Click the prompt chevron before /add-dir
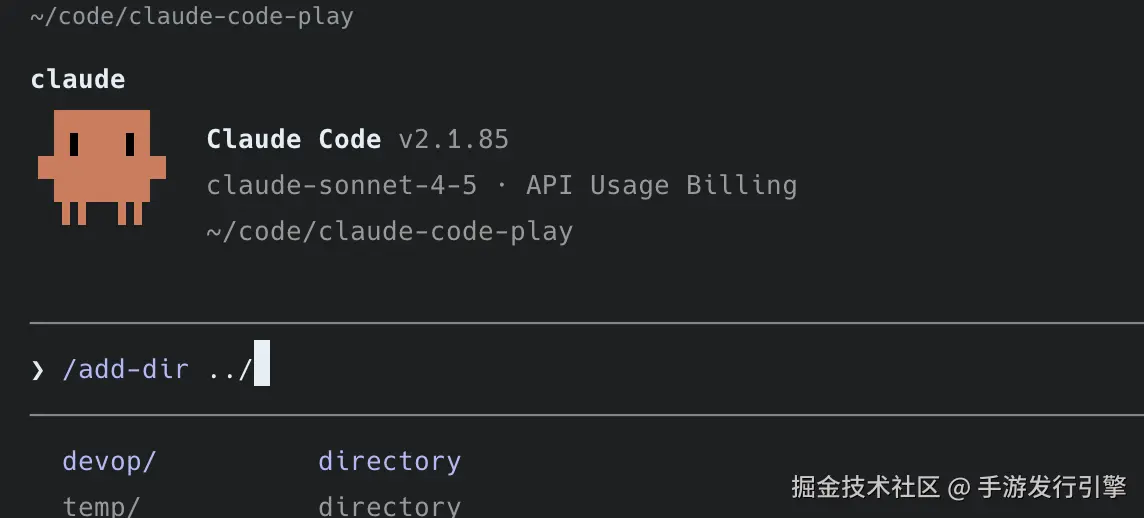 click(38, 370)
